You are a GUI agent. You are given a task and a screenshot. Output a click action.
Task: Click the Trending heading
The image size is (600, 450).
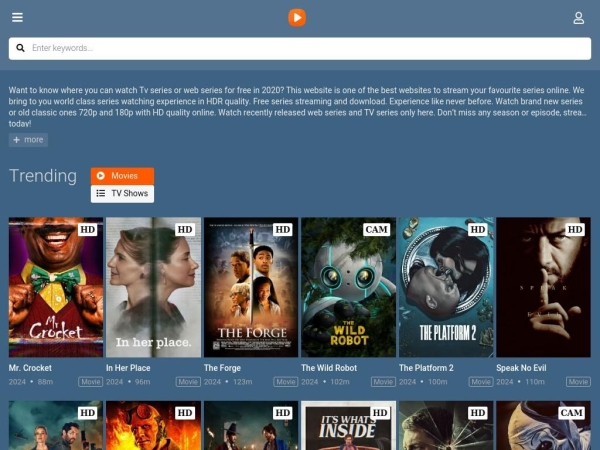coord(43,176)
